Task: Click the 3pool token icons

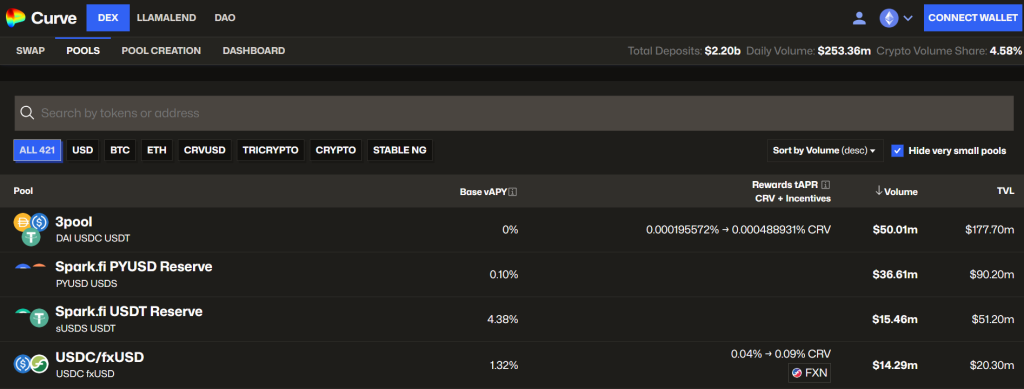Action: 31,230
